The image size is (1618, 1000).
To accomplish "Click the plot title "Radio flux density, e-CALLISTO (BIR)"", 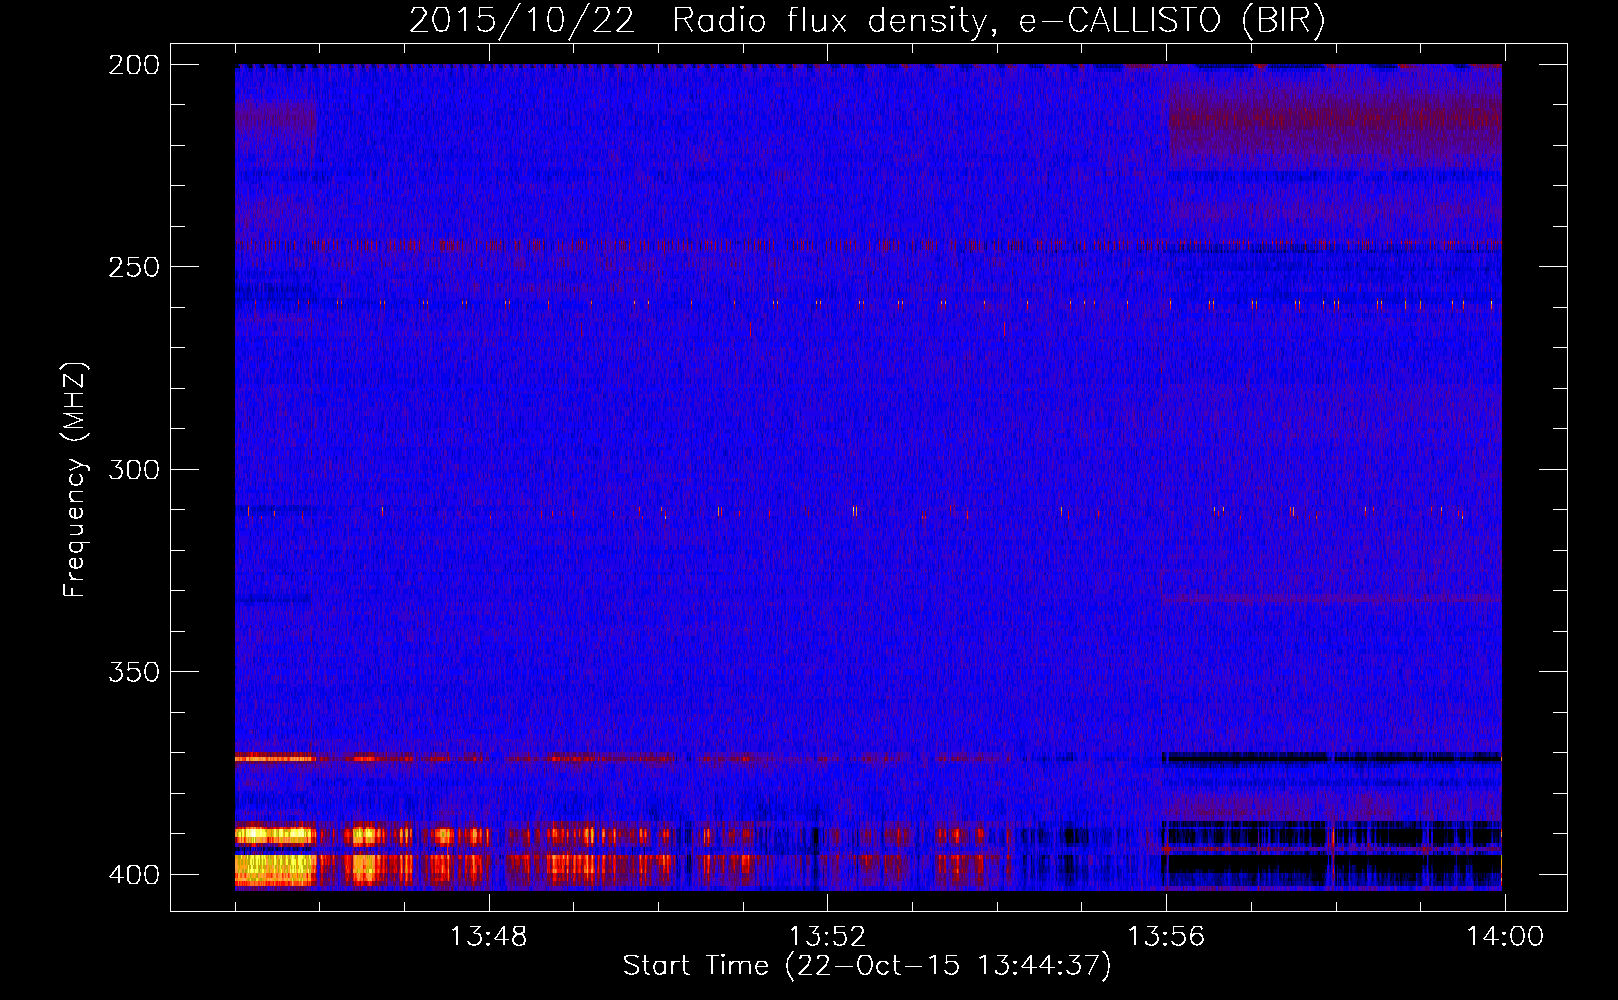I will click(998, 21).
